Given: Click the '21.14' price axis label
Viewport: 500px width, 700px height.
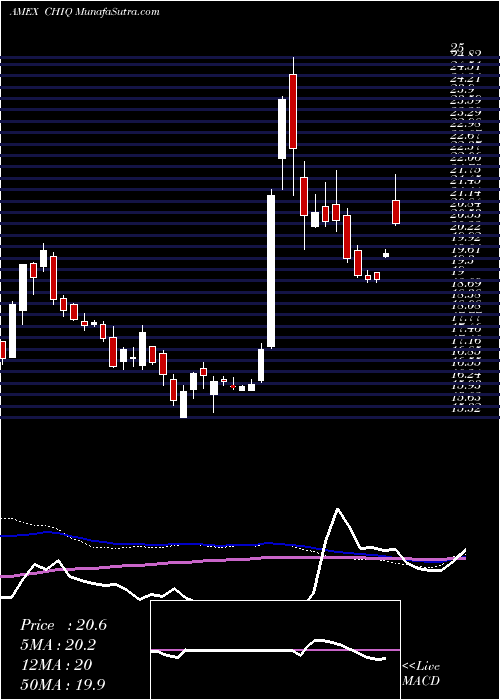Looking at the screenshot, I should [x=465, y=193].
